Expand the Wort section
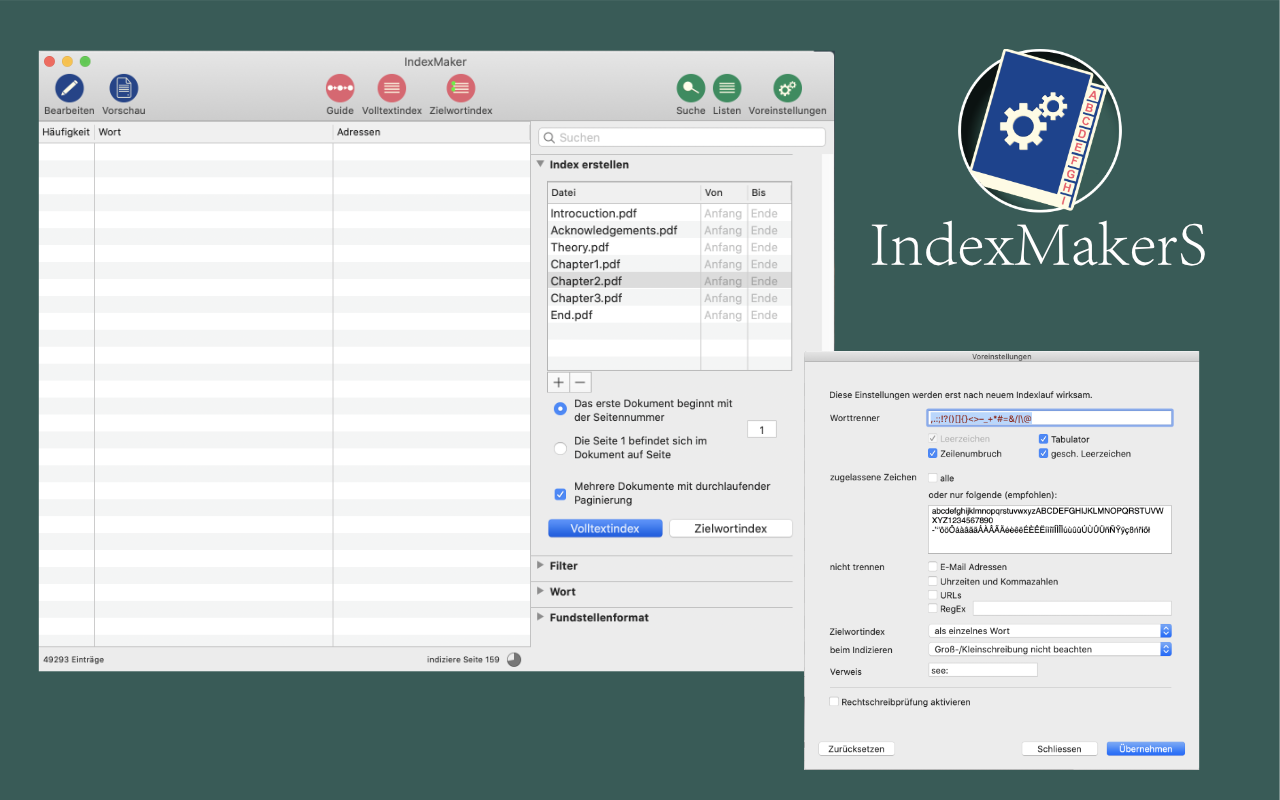 tap(541, 591)
